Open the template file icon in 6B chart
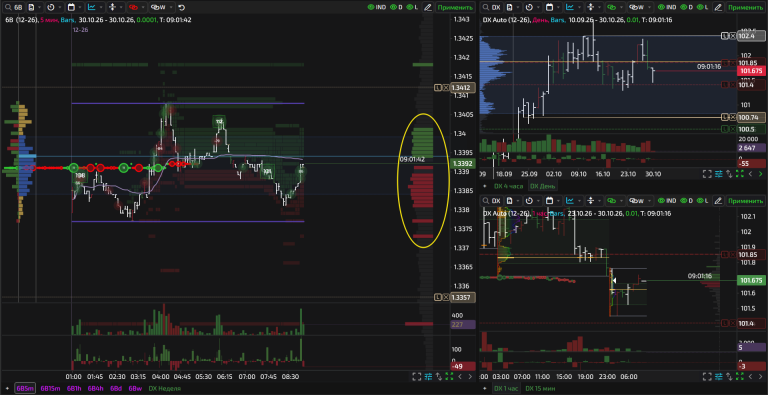Image resolution: width=768 pixels, height=395 pixels. [x=31, y=7]
